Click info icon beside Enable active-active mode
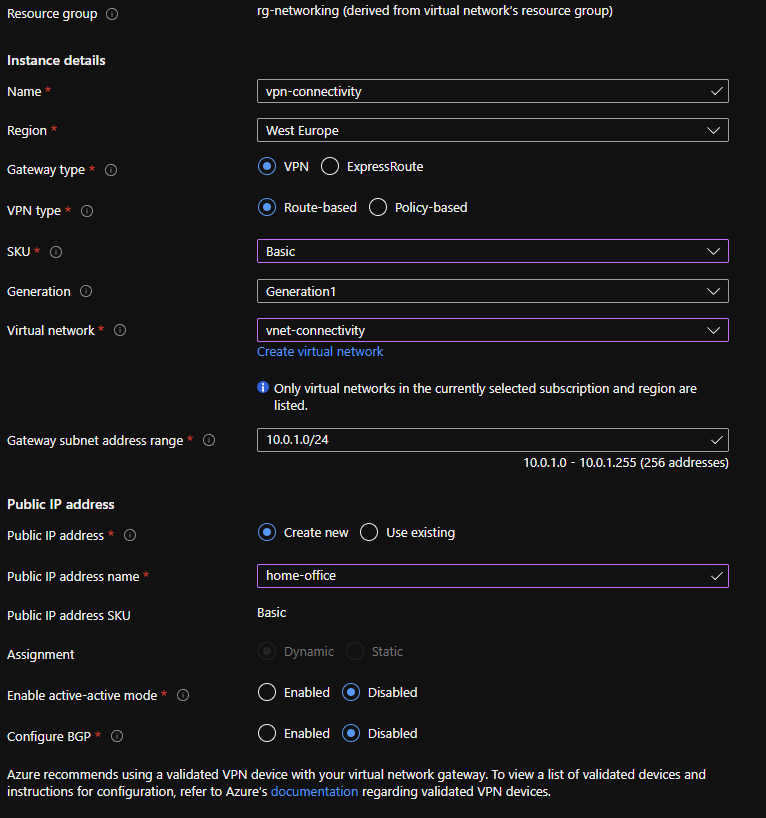 [x=183, y=695]
